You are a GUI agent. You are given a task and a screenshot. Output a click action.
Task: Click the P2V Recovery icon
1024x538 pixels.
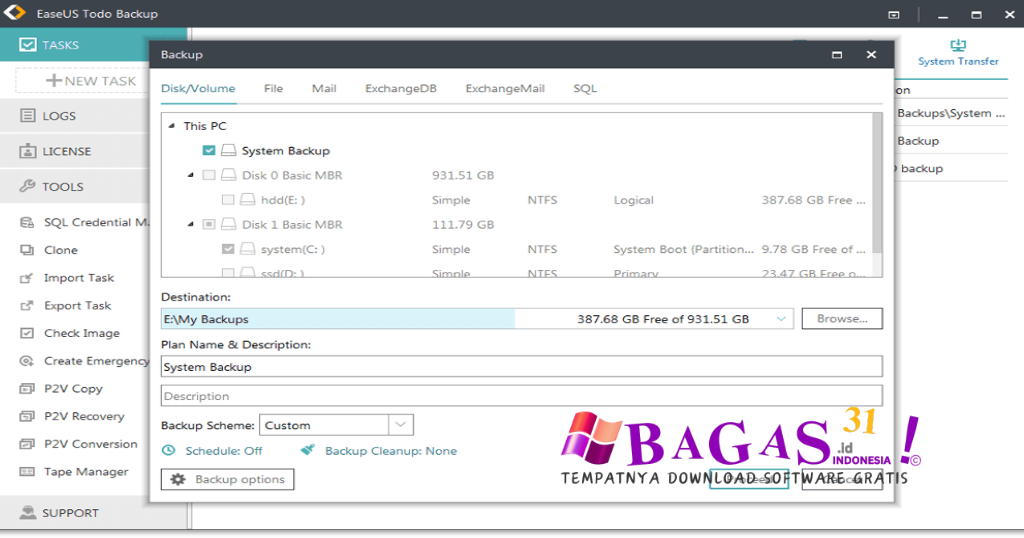point(27,417)
